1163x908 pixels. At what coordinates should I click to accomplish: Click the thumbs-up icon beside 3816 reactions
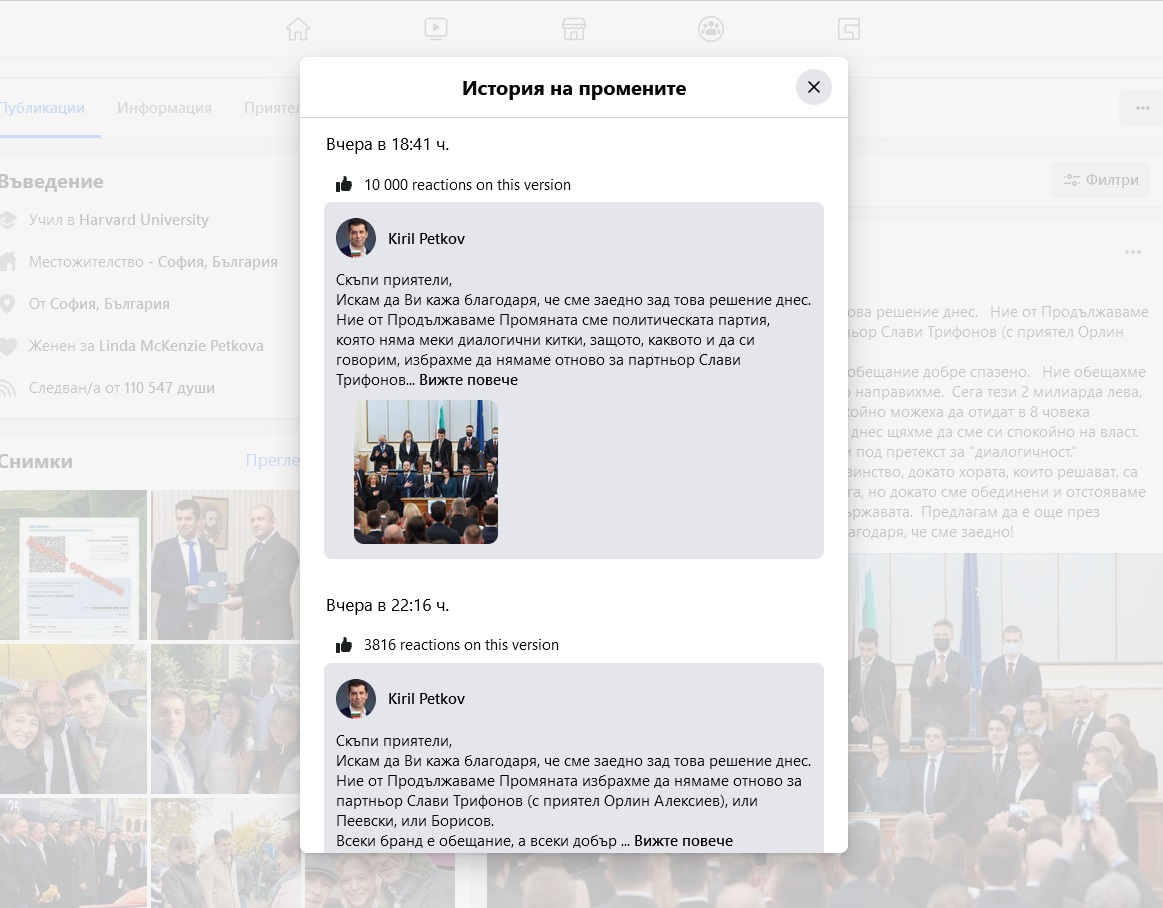(x=344, y=645)
